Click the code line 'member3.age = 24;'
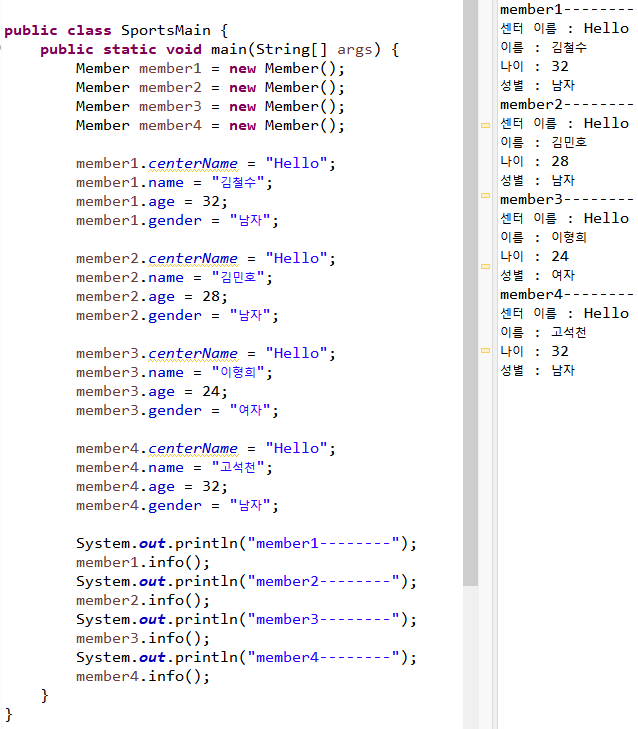This screenshot has width=638, height=729. click(152, 392)
